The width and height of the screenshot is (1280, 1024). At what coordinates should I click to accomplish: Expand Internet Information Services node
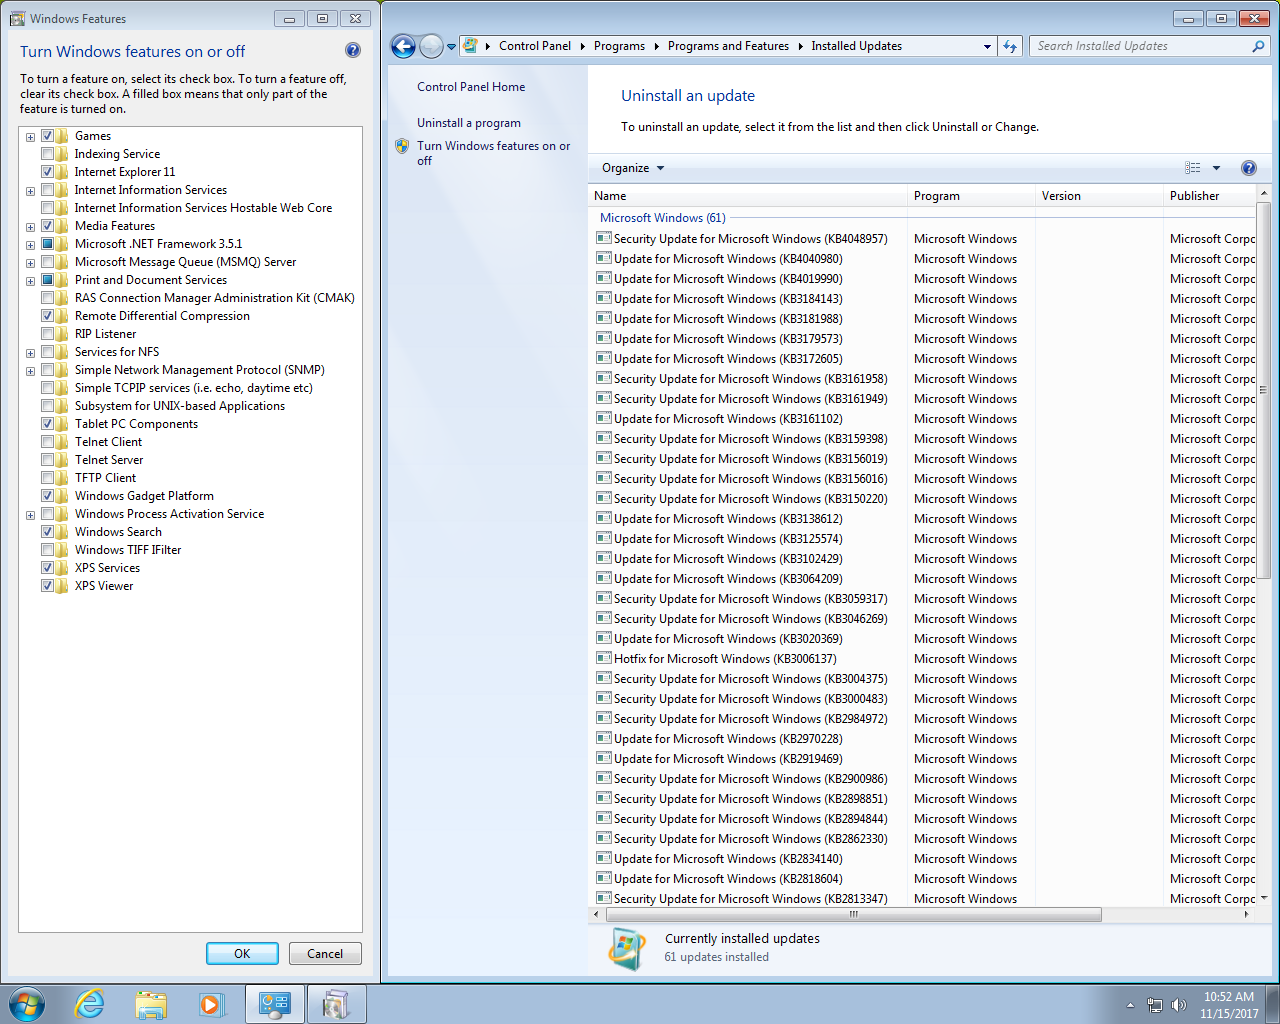30,191
